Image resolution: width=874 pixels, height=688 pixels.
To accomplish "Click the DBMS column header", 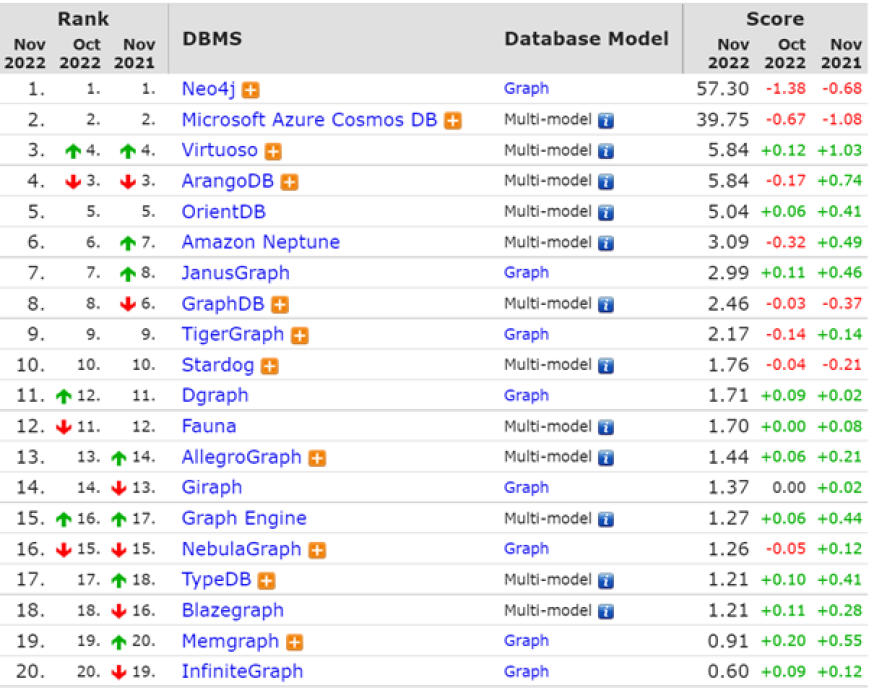I will 212,39.
